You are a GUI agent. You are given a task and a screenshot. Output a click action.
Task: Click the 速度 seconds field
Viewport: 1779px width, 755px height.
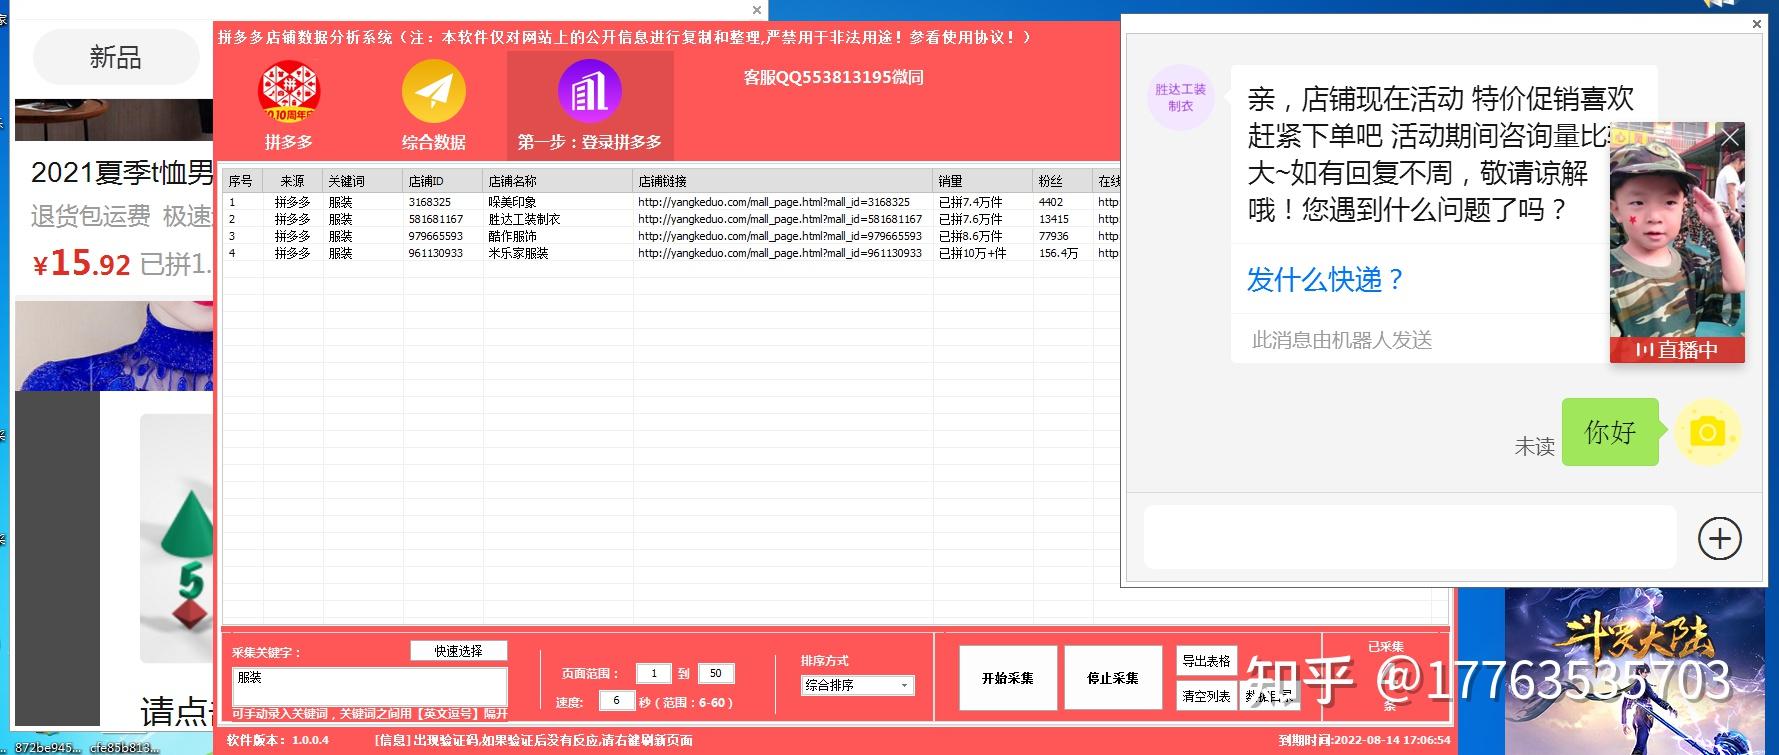coord(617,701)
